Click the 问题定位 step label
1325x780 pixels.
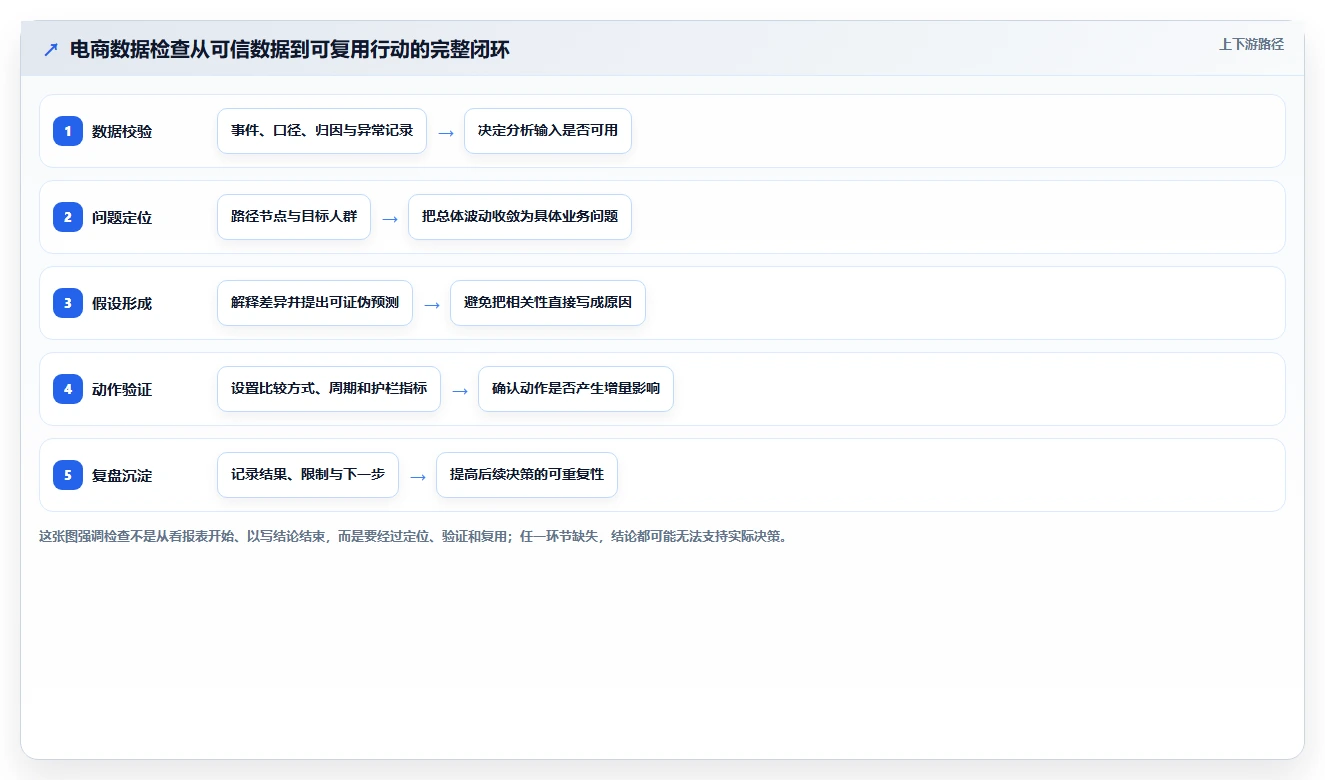[122, 217]
